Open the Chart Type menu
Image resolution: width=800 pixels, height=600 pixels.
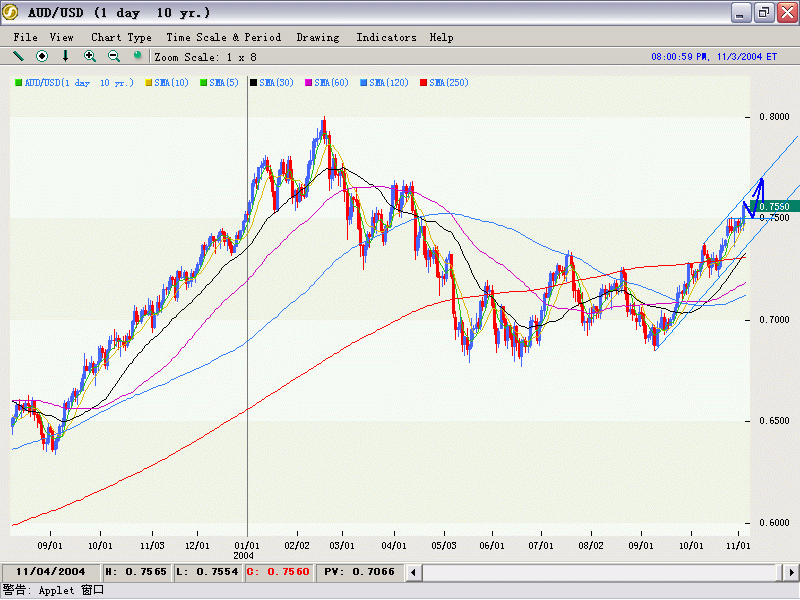tap(121, 37)
